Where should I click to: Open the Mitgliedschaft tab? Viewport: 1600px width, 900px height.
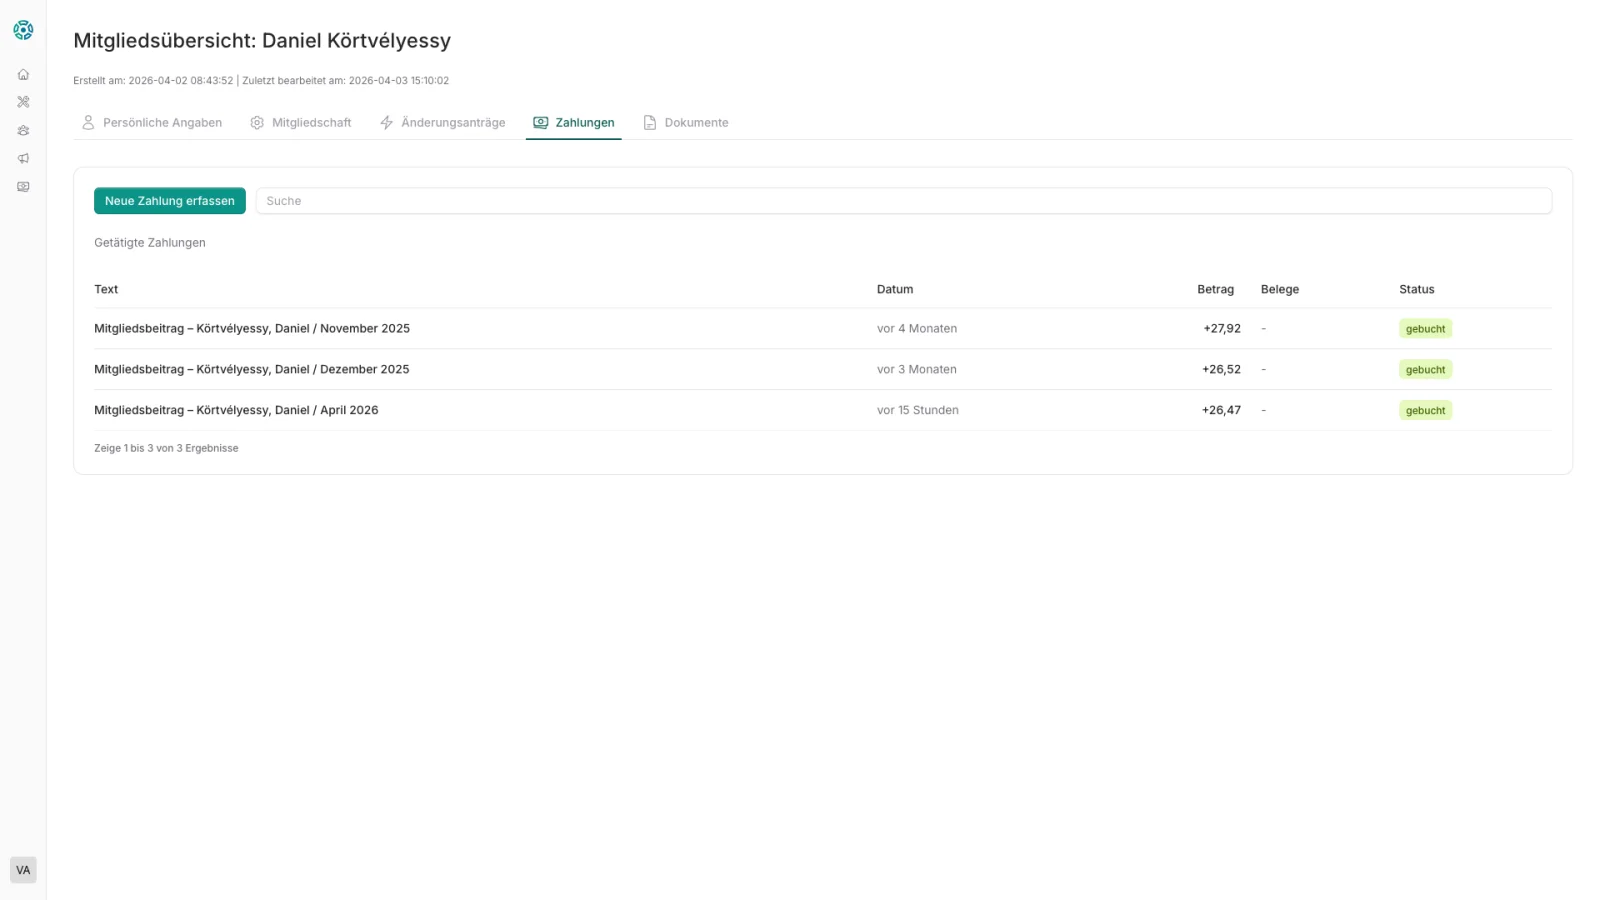(301, 123)
